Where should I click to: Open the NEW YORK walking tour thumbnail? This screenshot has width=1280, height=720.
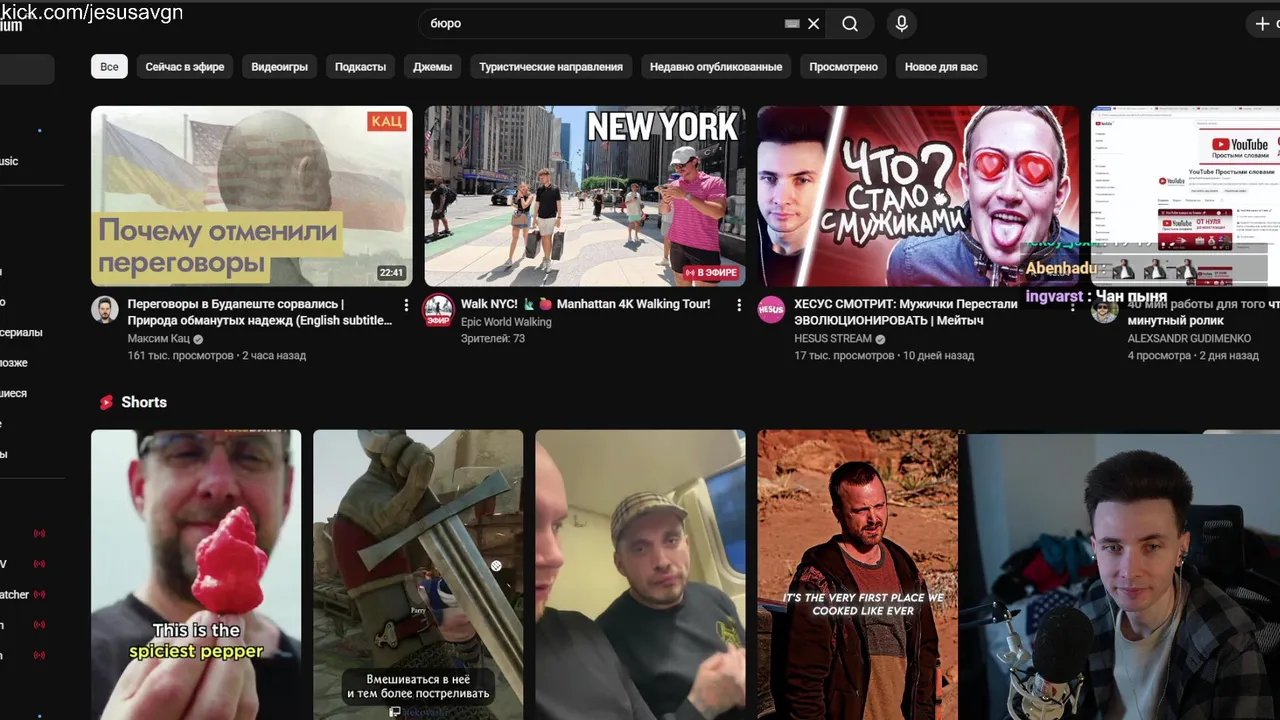click(585, 196)
